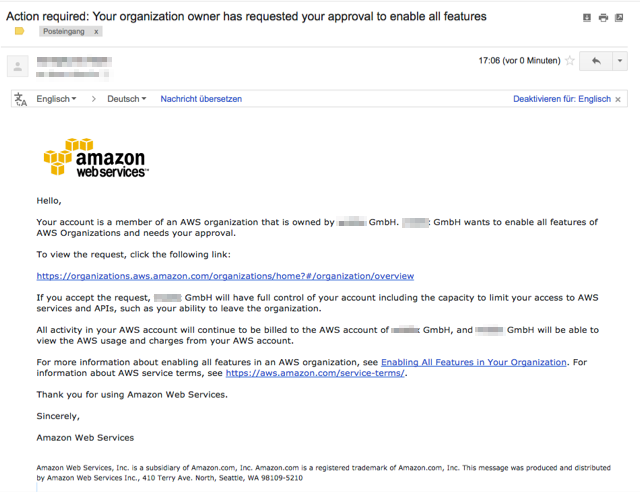Open the AWS organizations overview link
This screenshot has width=640, height=492.
225,276
